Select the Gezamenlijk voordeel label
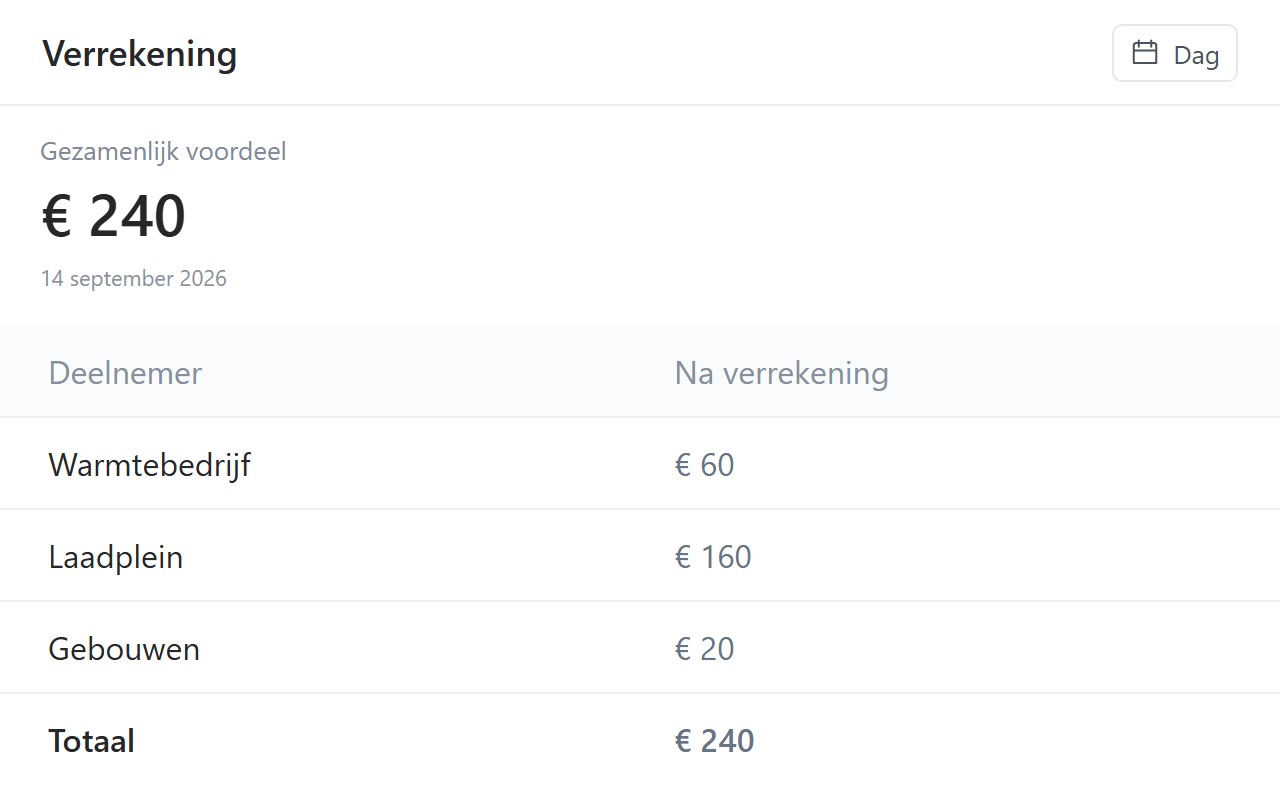The image size is (1280, 800). coord(163,152)
